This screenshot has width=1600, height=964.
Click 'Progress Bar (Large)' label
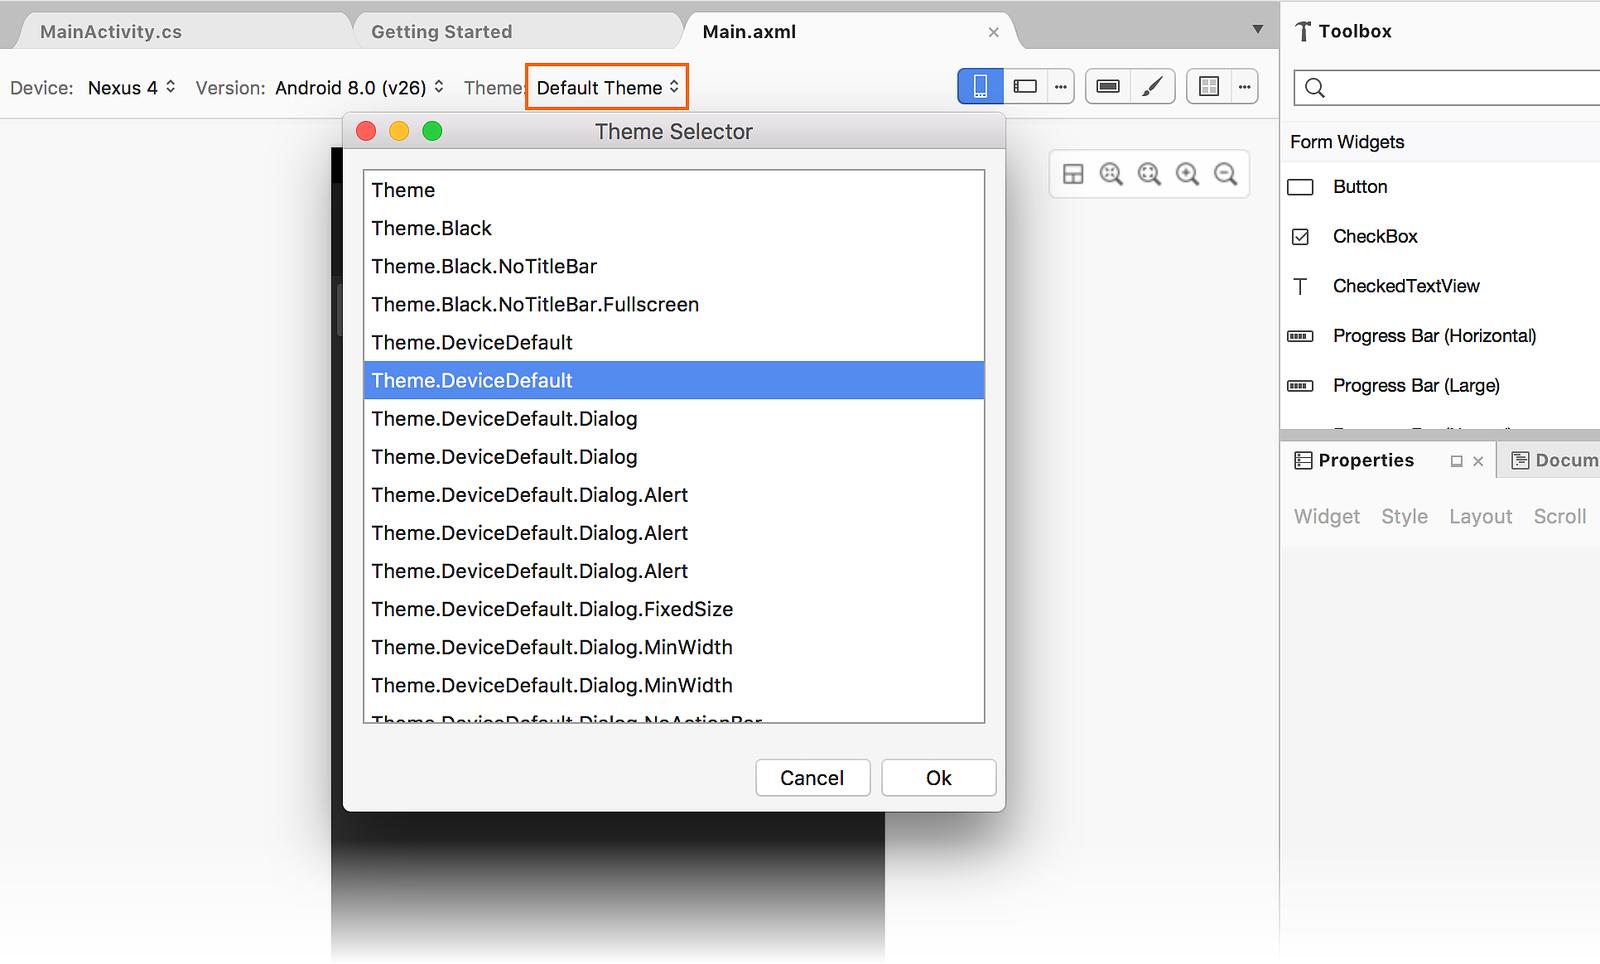1416,386
